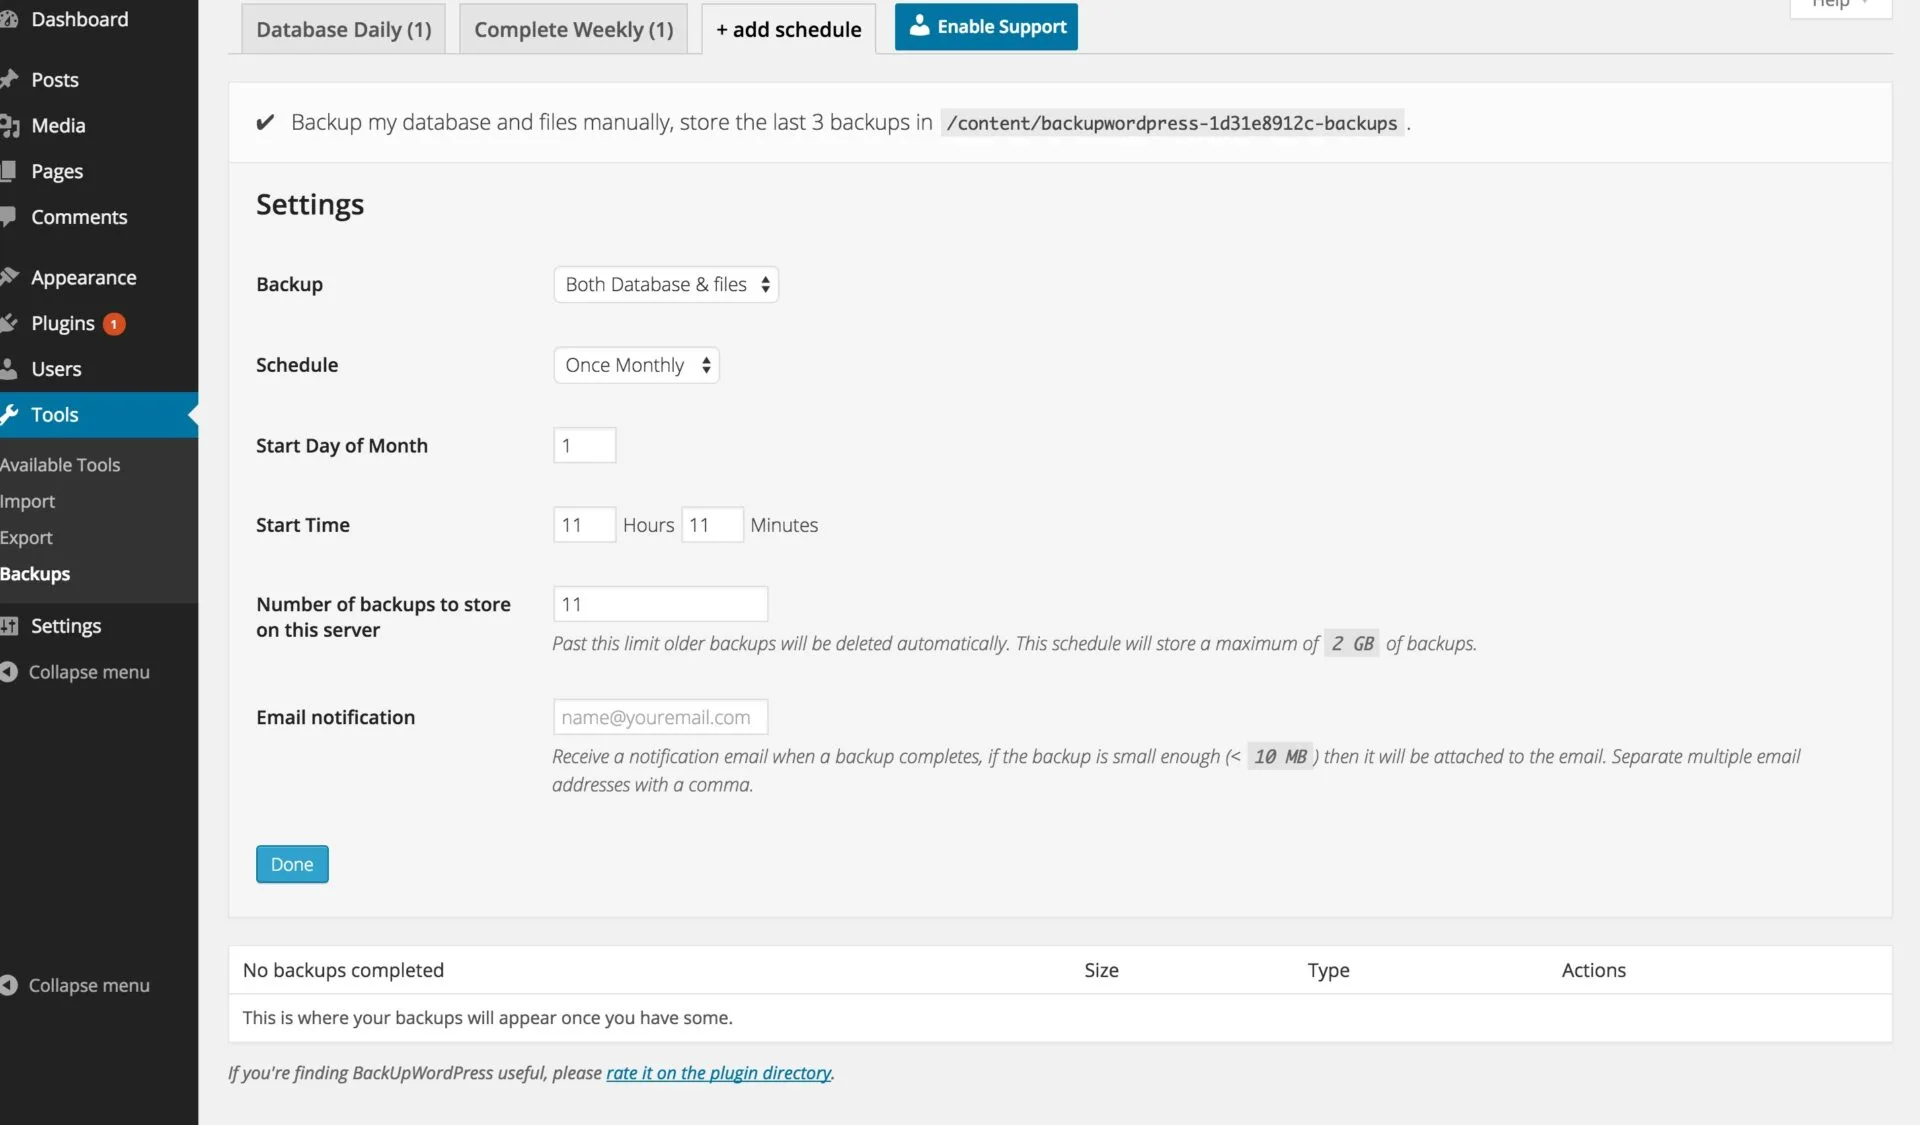Focus the Start Time Minutes field

712,525
